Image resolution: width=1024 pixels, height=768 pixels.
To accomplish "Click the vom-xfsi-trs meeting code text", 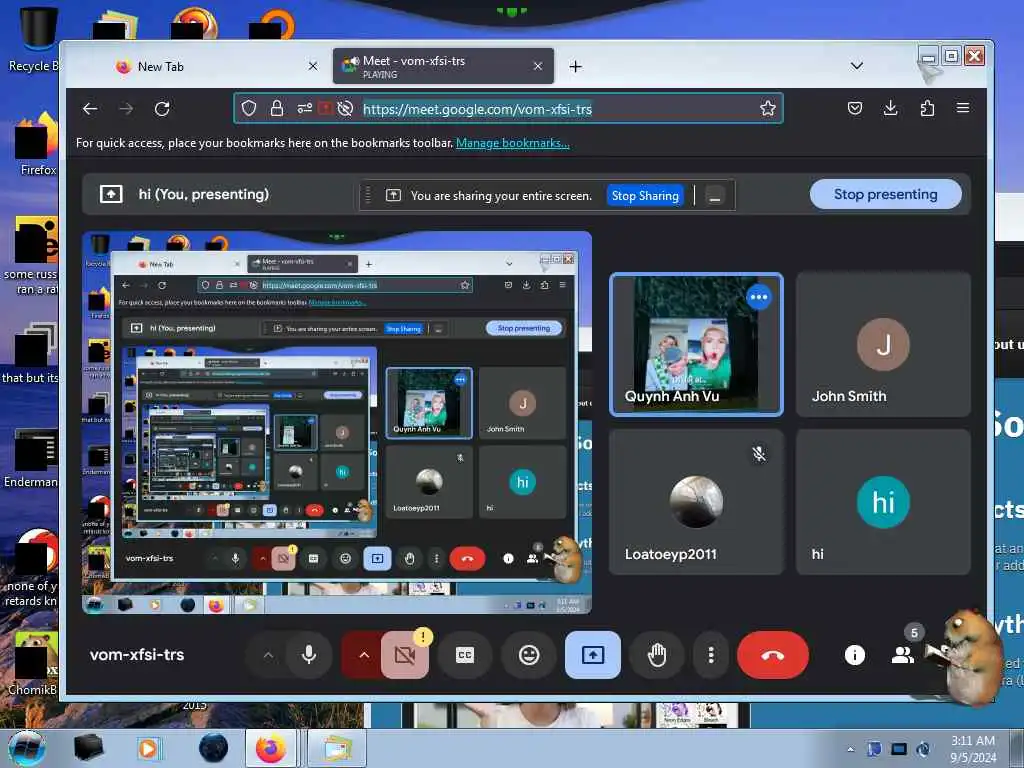I will coord(137,655).
